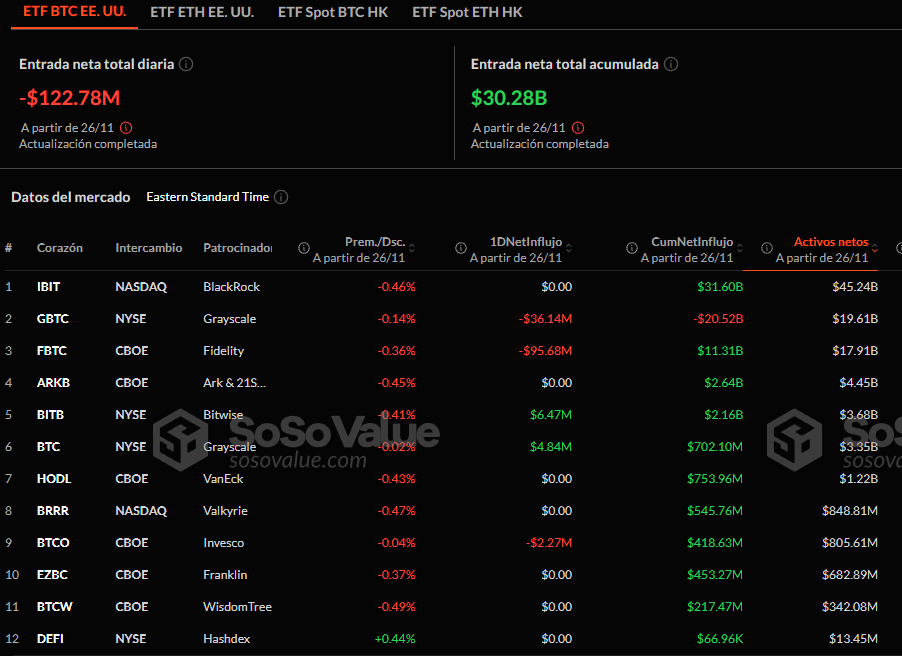Open GBTC ticker link
This screenshot has height=656, width=902.
(51, 319)
